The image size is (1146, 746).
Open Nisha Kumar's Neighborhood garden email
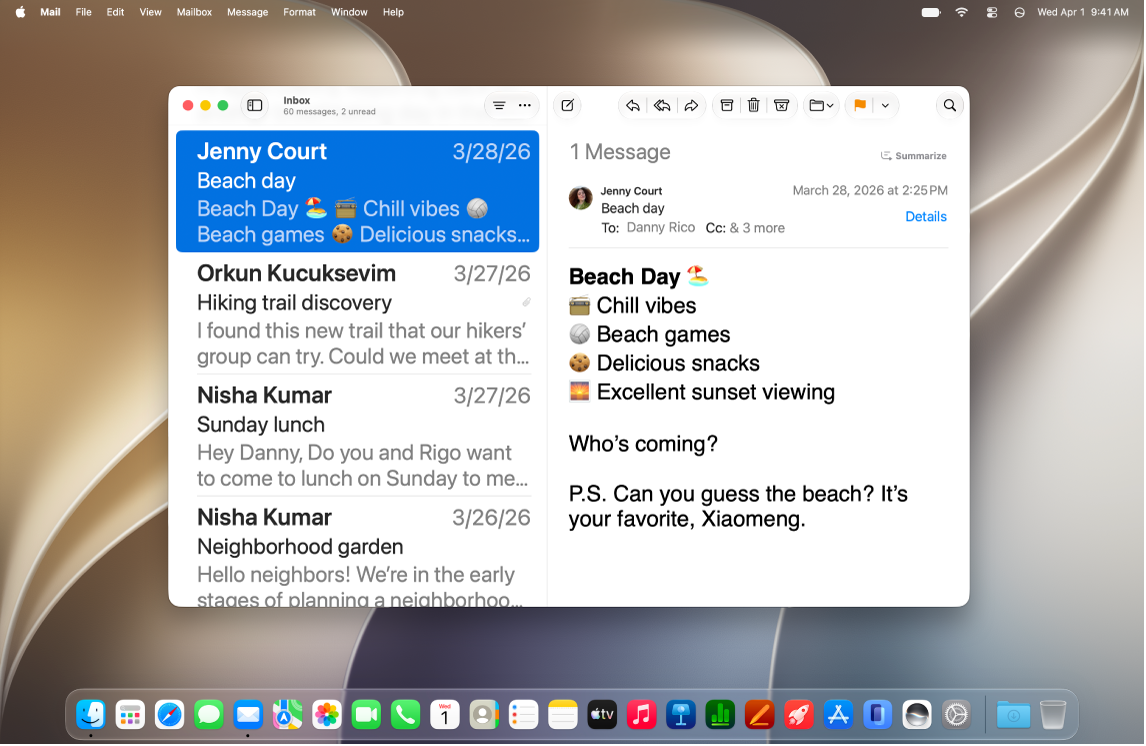357,552
